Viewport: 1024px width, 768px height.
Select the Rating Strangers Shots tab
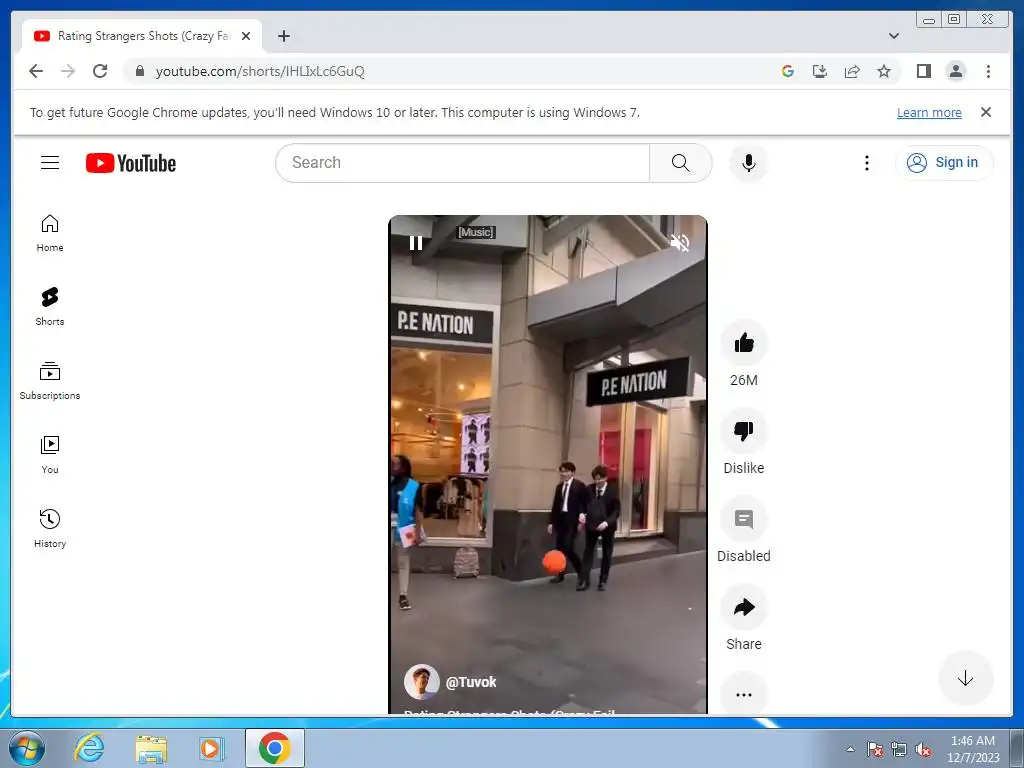point(142,36)
